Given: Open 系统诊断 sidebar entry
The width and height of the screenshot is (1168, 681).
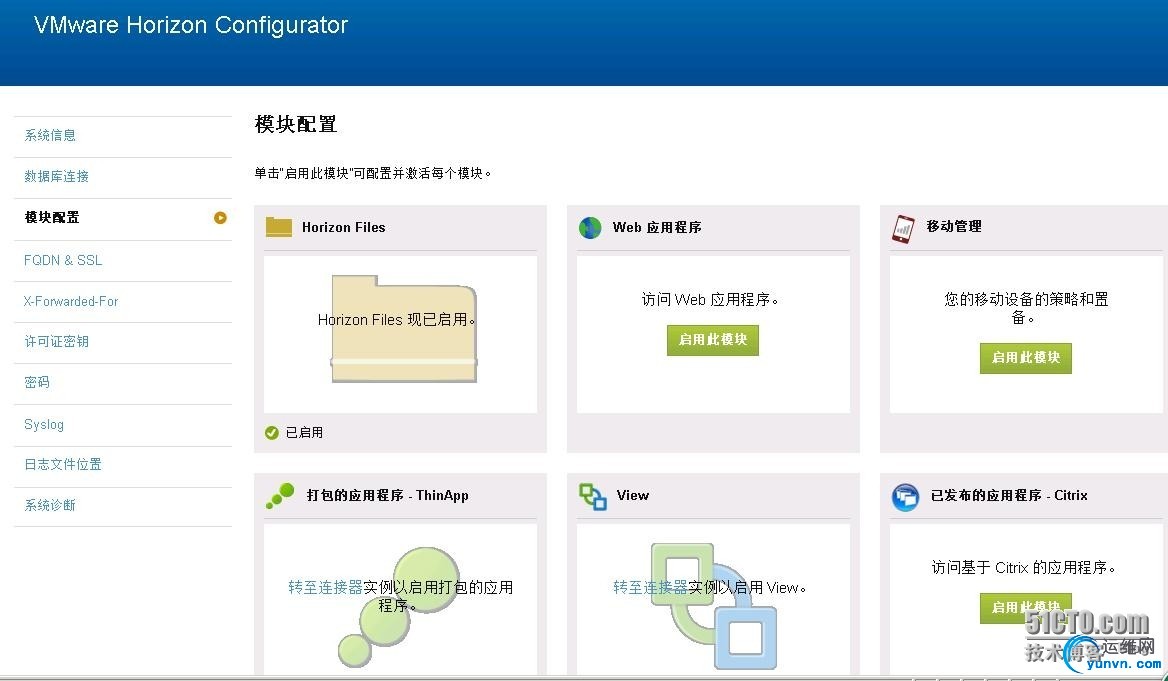Looking at the screenshot, I should (50, 505).
